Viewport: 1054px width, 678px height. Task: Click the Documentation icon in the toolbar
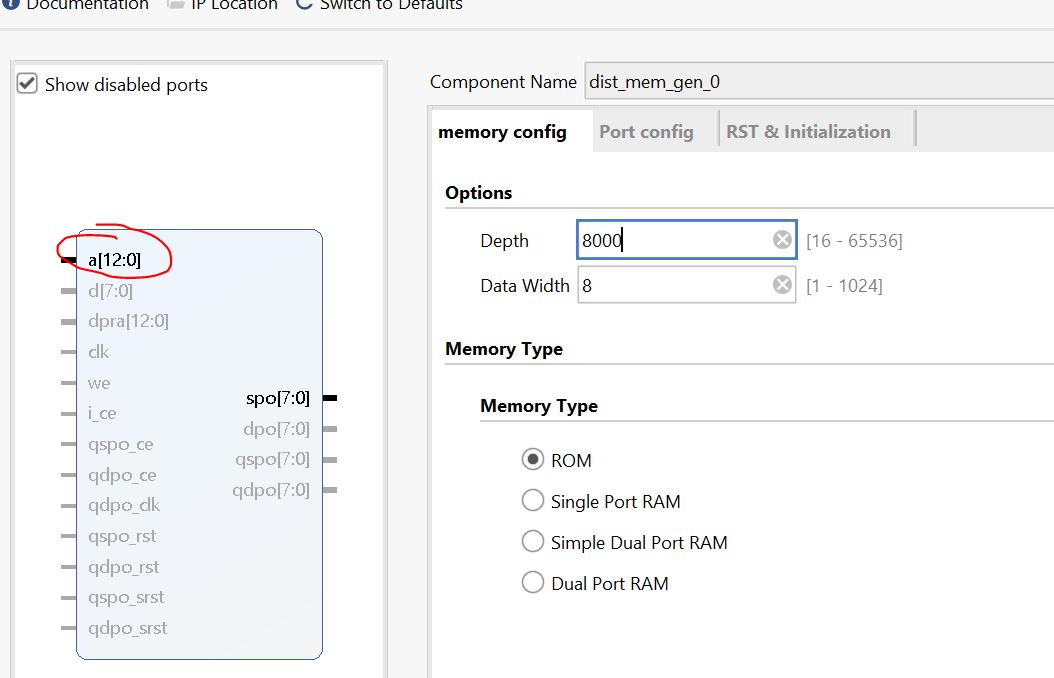[10, 4]
